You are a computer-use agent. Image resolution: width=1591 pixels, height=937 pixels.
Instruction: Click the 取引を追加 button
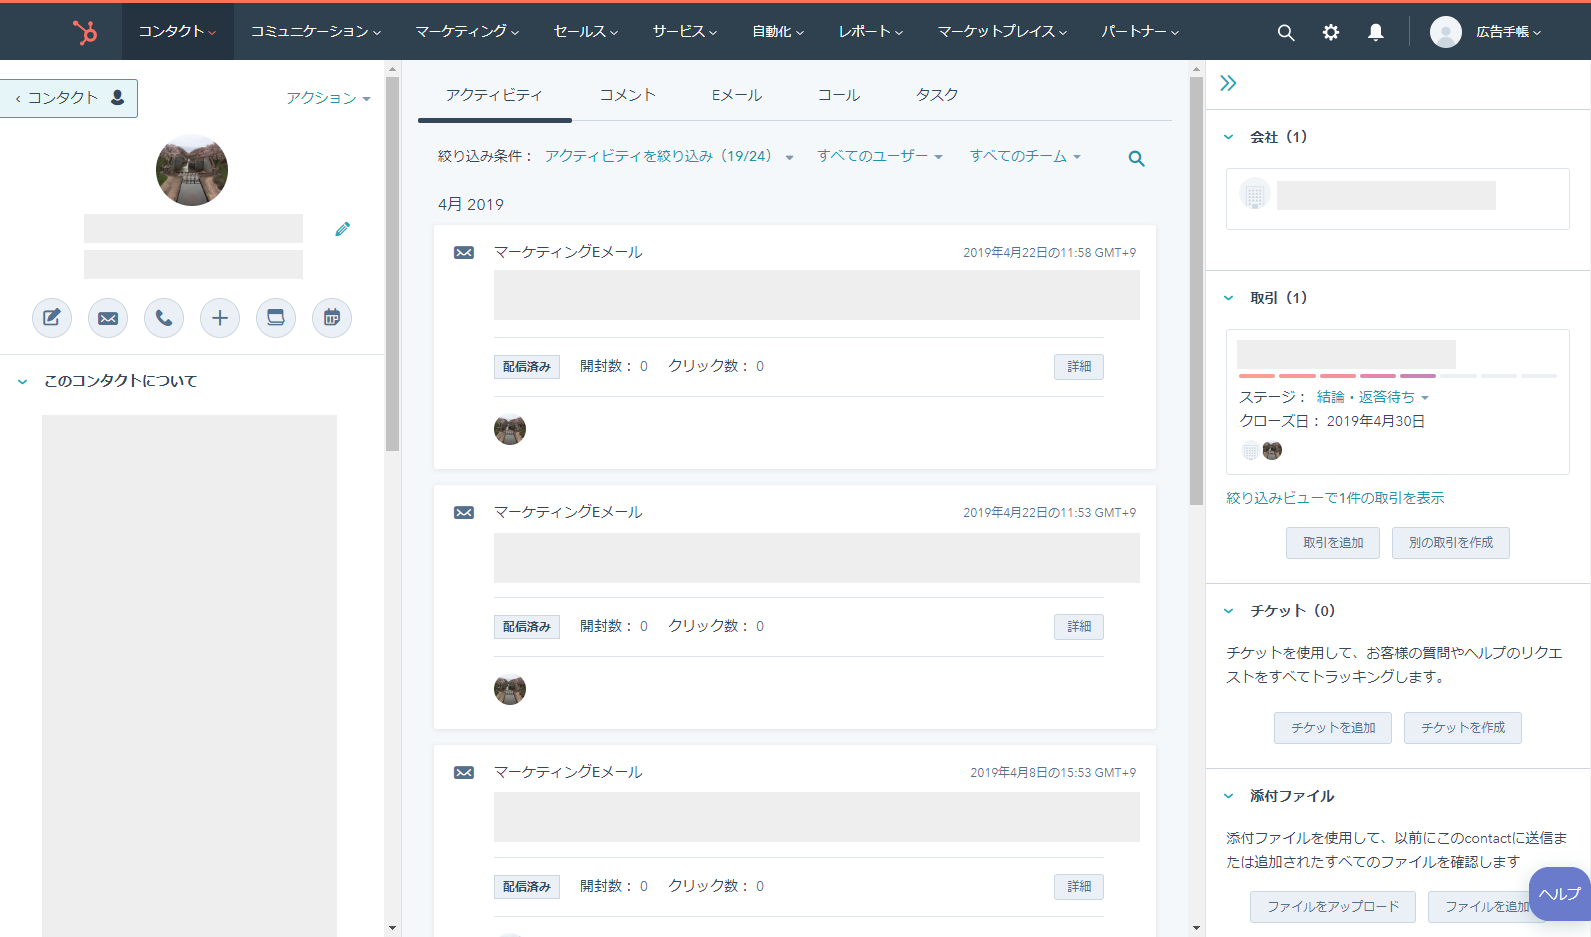[x=1333, y=543]
